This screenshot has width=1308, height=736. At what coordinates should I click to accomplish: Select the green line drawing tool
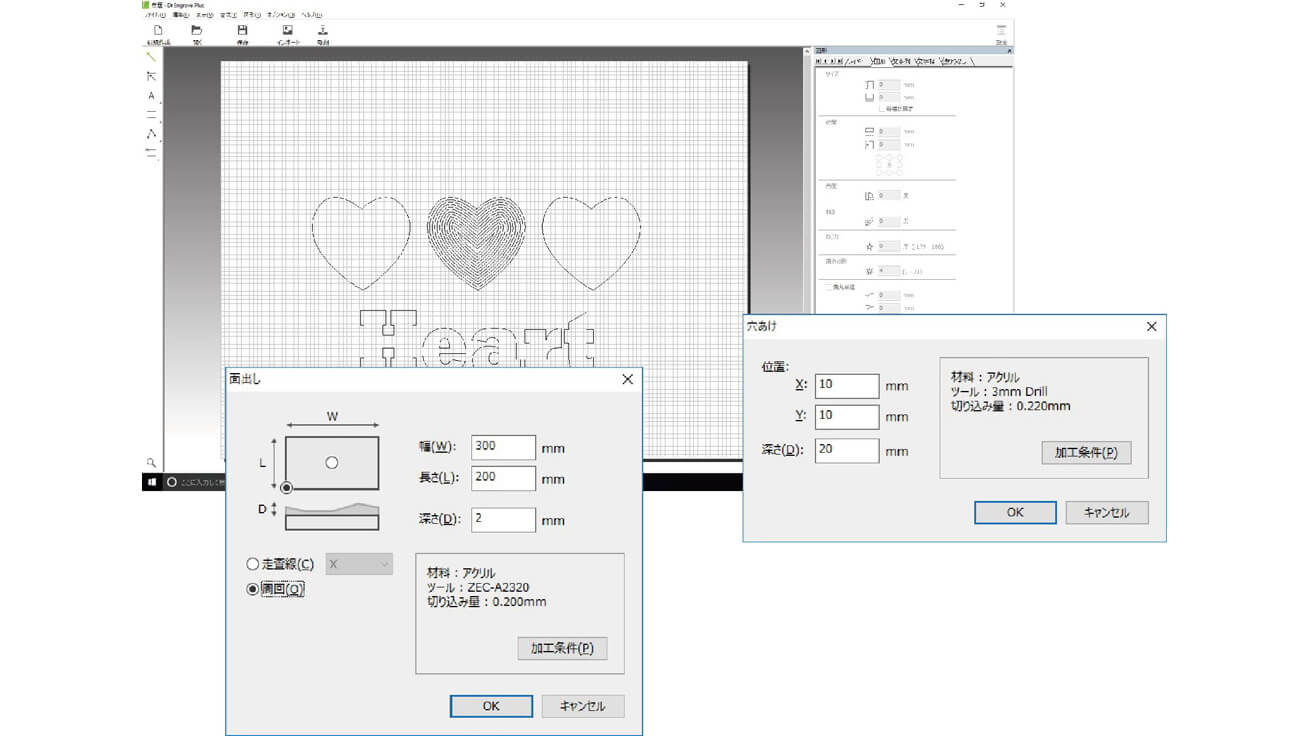[x=151, y=57]
